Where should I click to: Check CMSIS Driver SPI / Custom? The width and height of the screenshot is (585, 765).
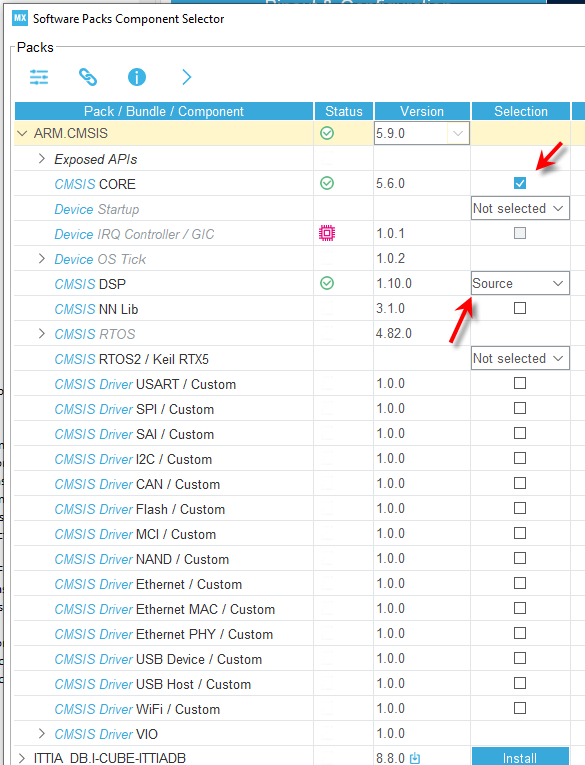(520, 408)
